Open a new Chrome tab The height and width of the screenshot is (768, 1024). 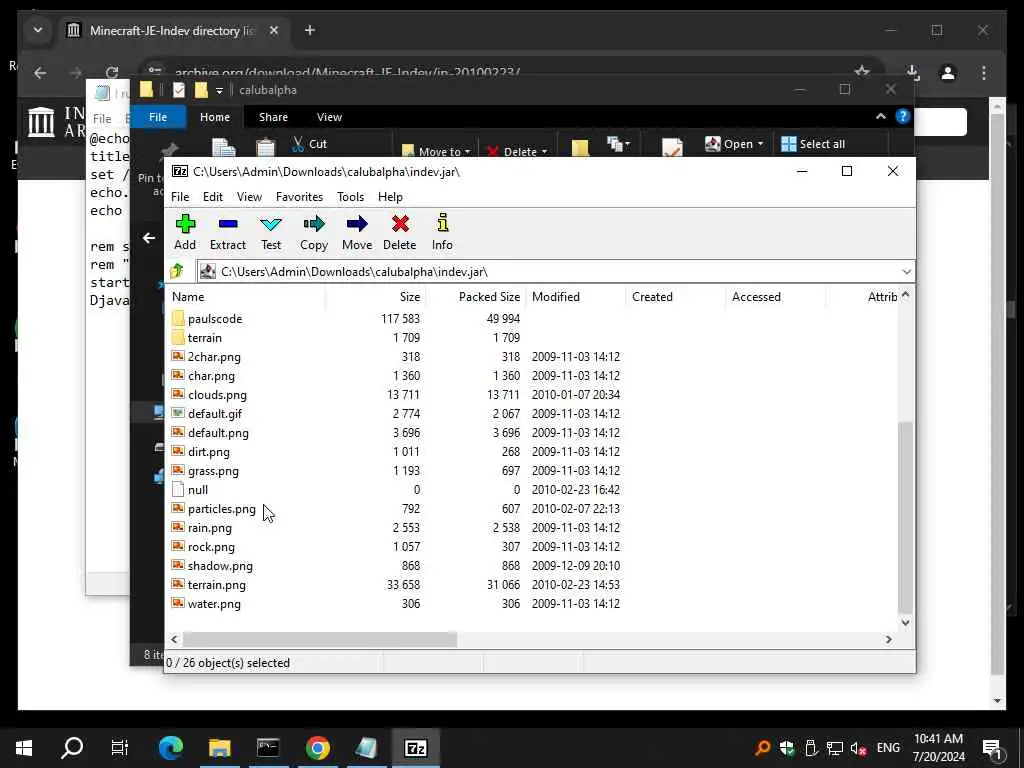pyautogui.click(x=310, y=30)
